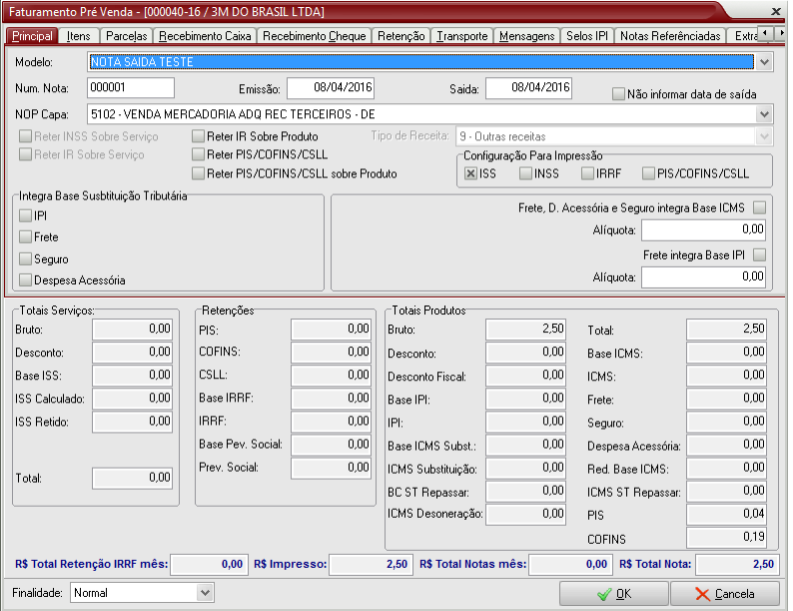Viewport: 793px width, 611px height.
Task: Open the Finalidade dropdown
Action: [205, 593]
